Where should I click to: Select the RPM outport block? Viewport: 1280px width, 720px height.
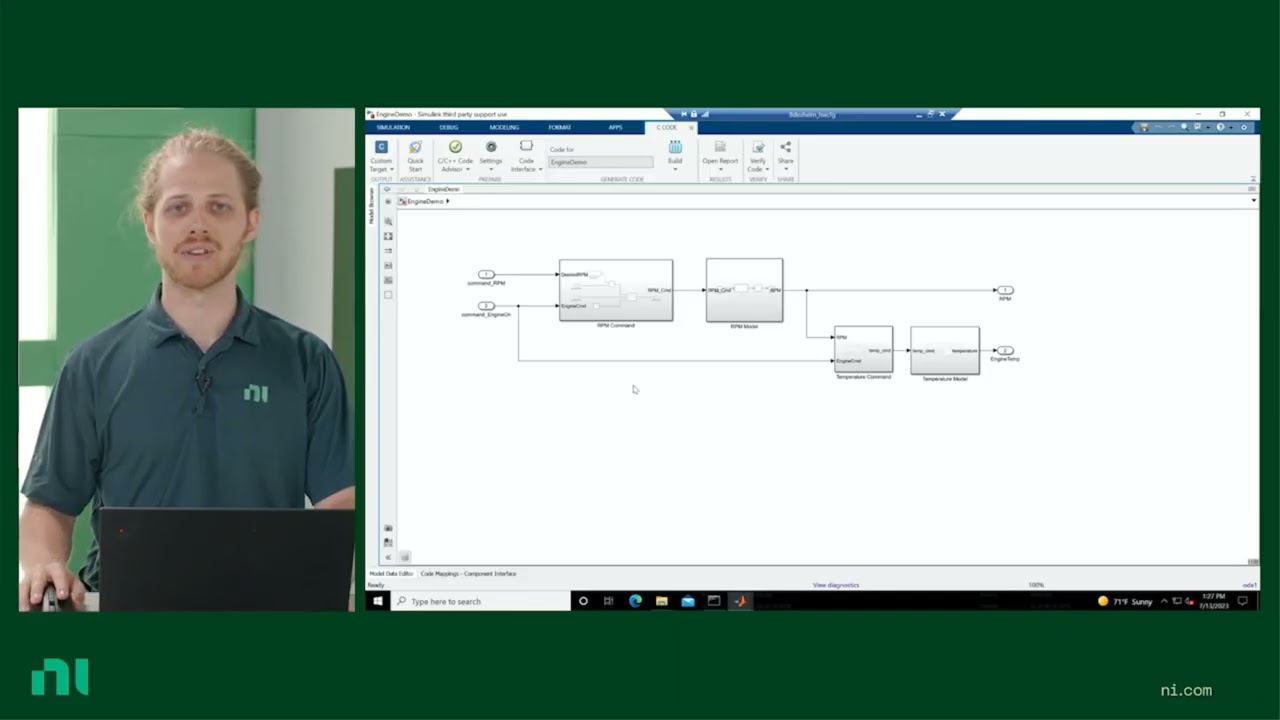click(x=1005, y=290)
